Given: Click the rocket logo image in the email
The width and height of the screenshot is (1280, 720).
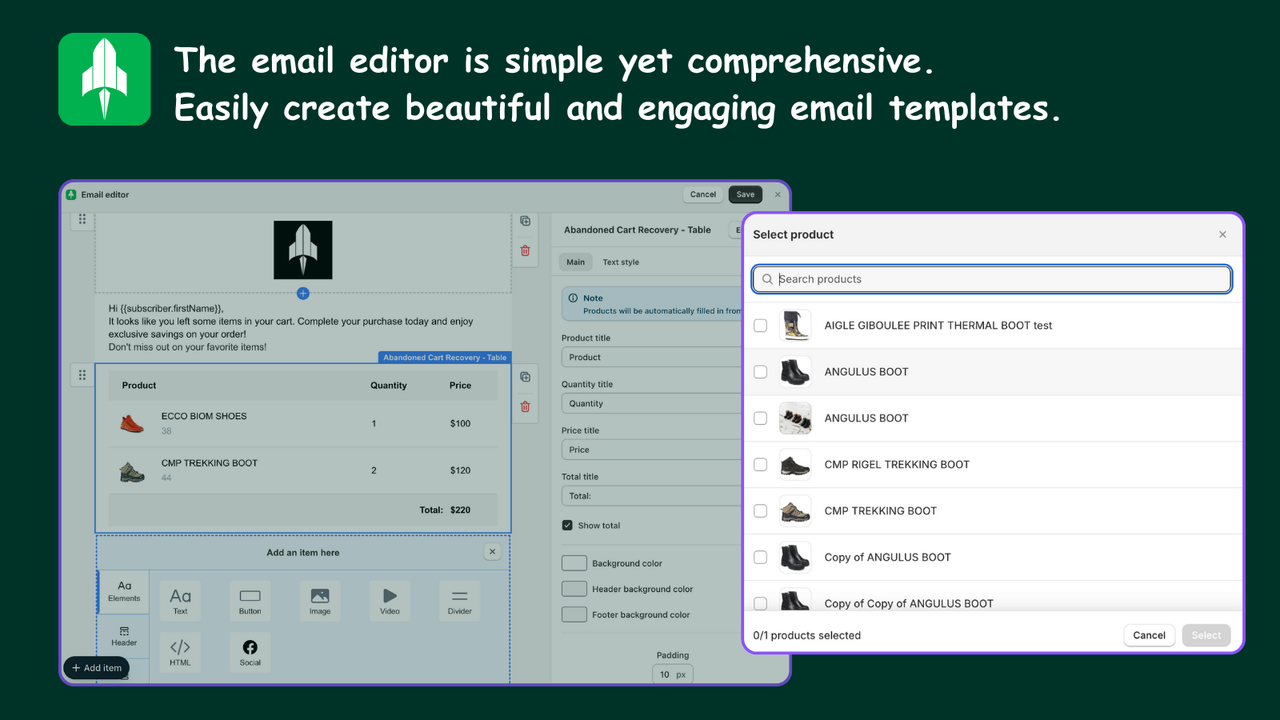Looking at the screenshot, I should (x=303, y=250).
